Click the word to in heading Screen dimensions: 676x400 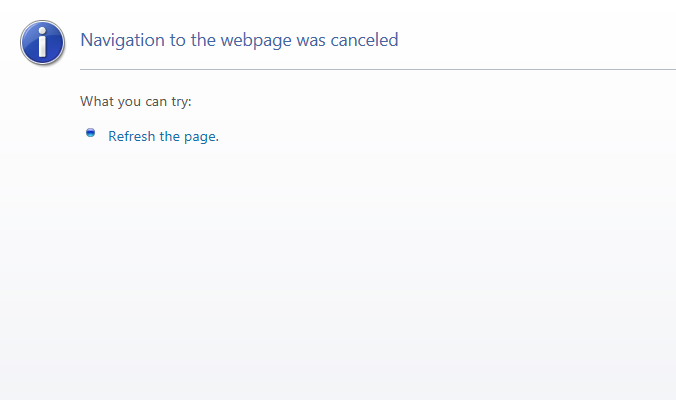[x=177, y=41]
